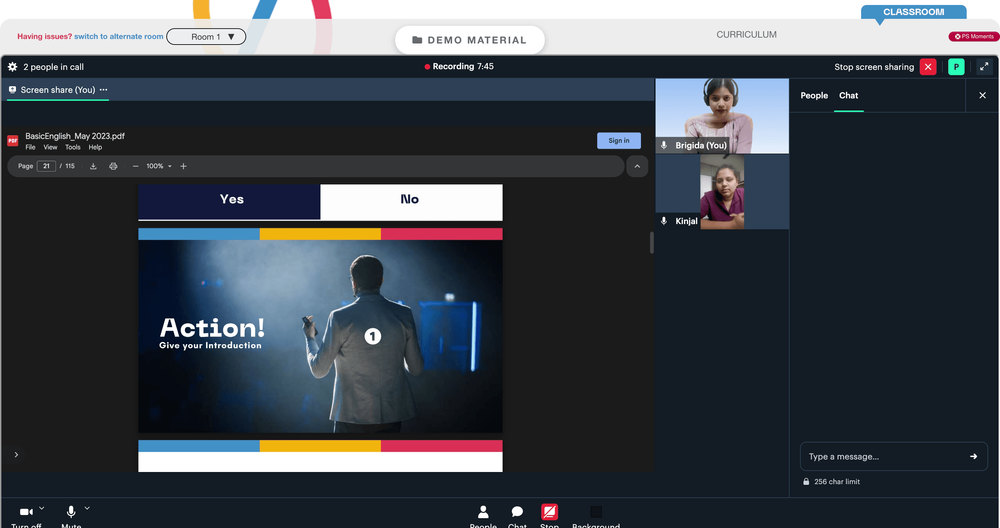Open Room 1 dropdown selector
Viewport: 1000px width, 528px height.
pos(206,36)
